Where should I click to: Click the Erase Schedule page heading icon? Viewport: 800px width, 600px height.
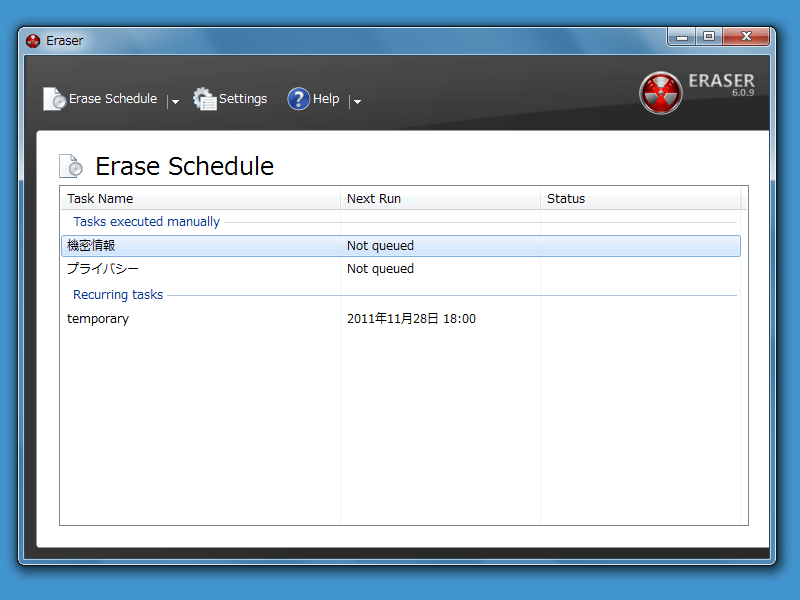point(70,166)
